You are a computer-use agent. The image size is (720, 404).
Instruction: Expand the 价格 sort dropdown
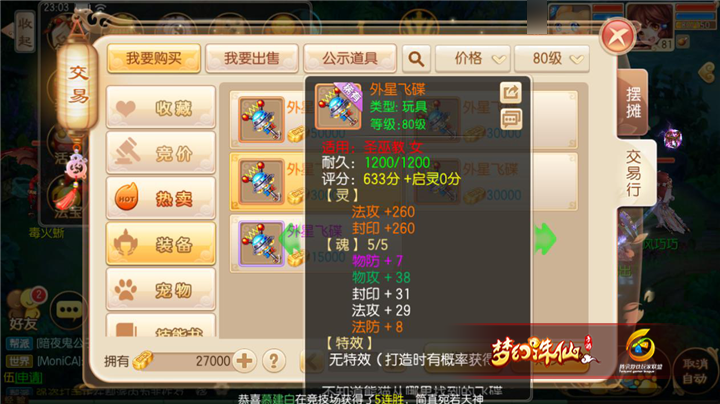point(472,58)
